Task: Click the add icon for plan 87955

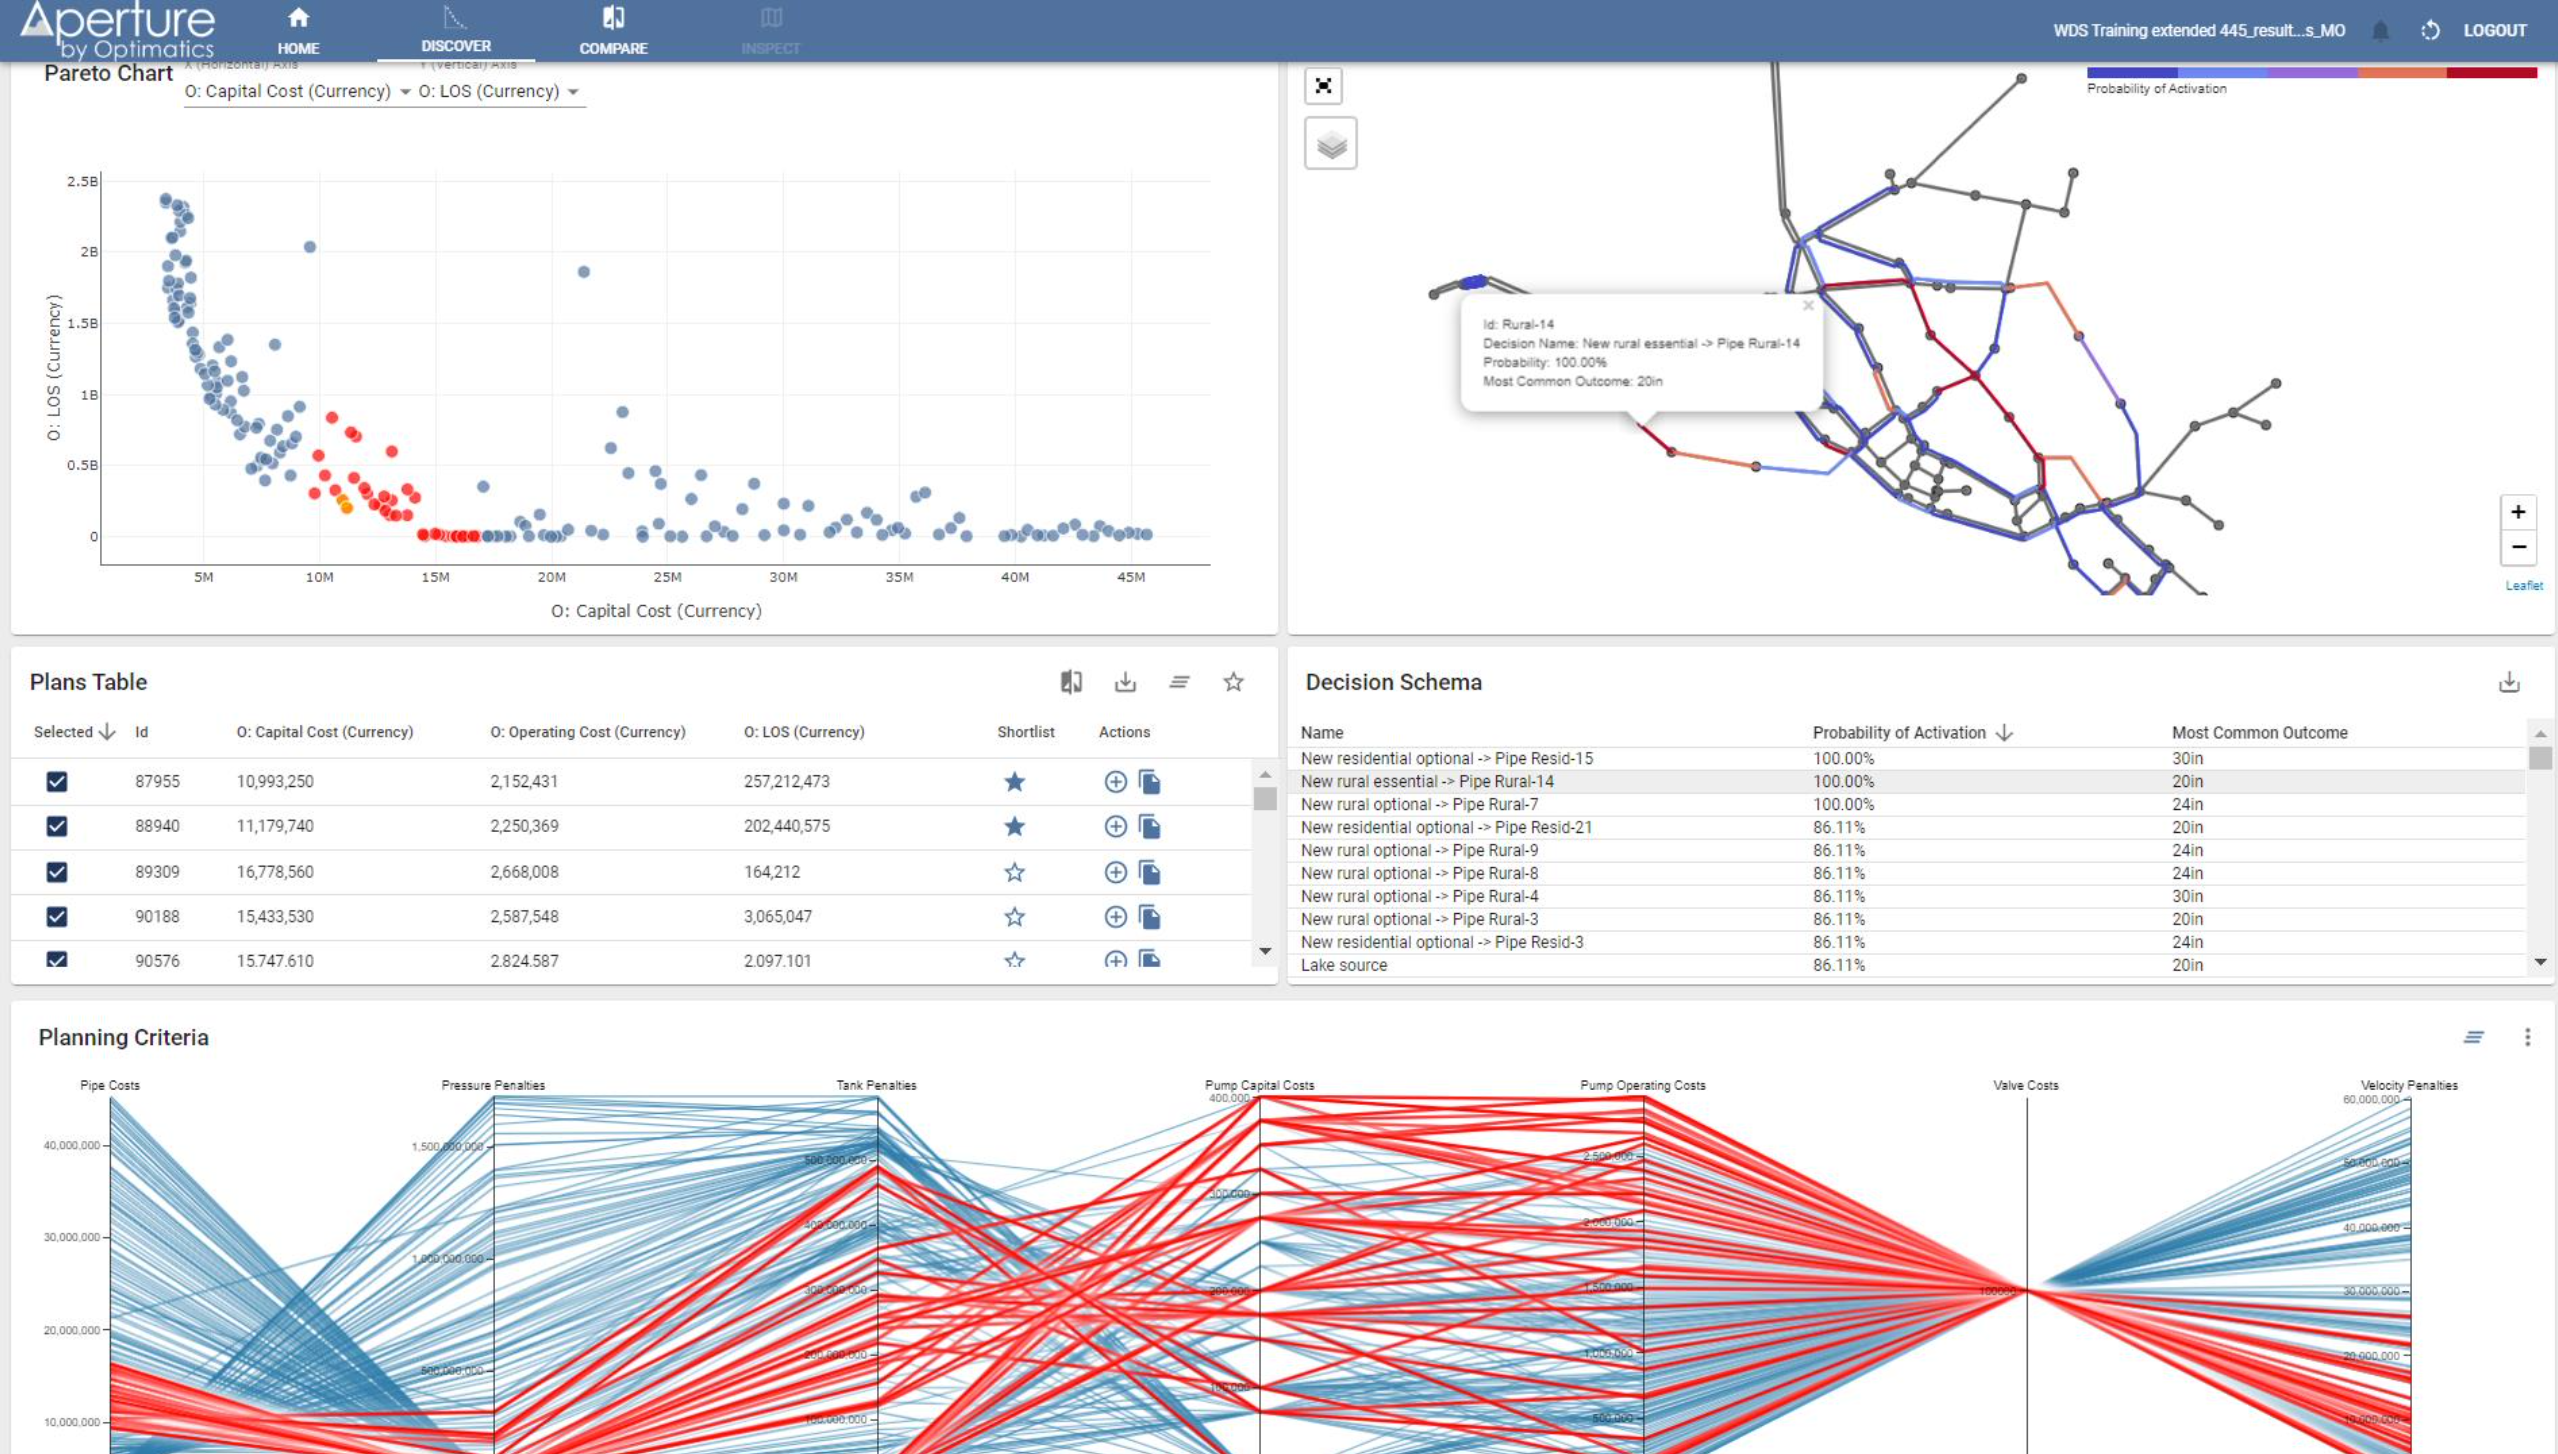Action: coord(1115,782)
